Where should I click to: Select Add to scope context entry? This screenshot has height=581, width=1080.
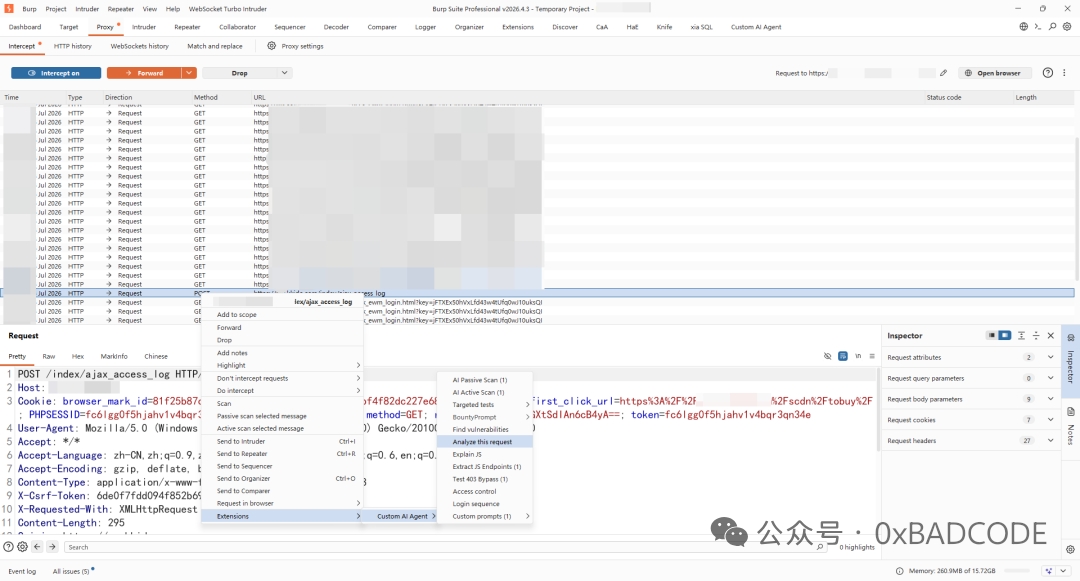coord(282,315)
